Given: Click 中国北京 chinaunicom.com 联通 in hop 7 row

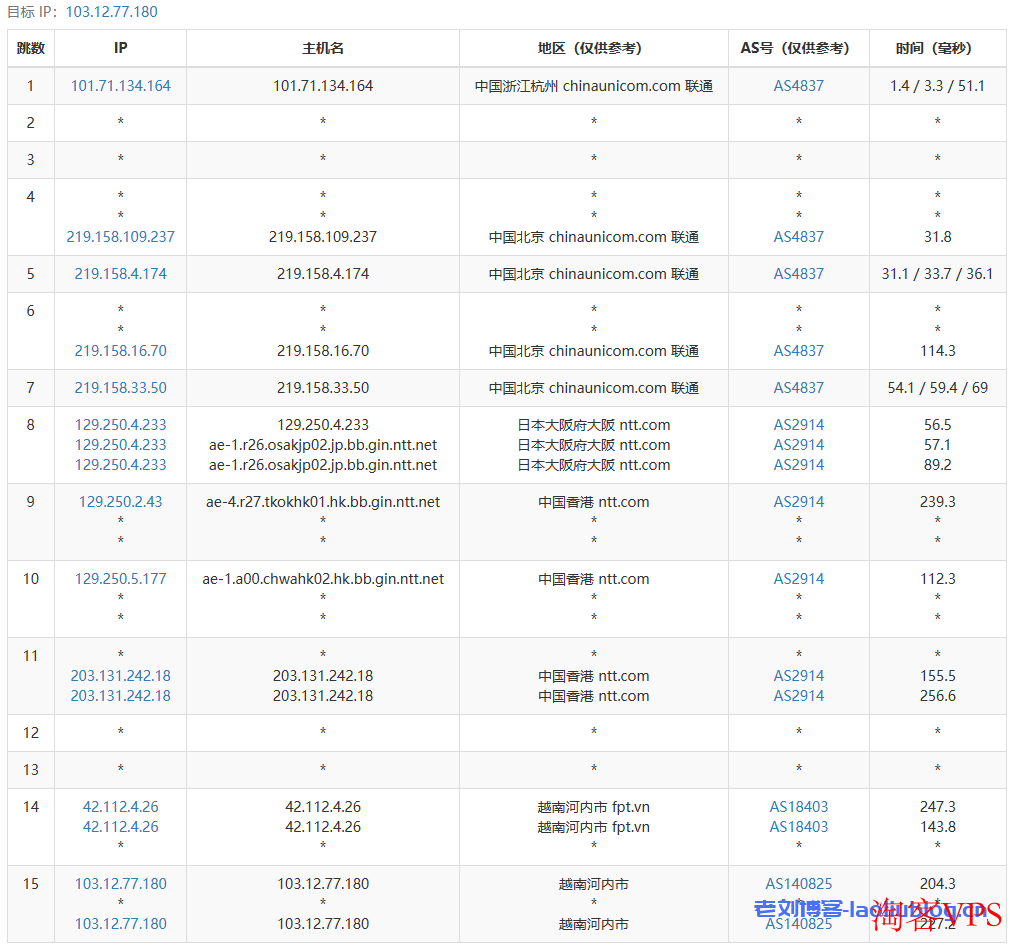Looking at the screenshot, I should point(594,388).
